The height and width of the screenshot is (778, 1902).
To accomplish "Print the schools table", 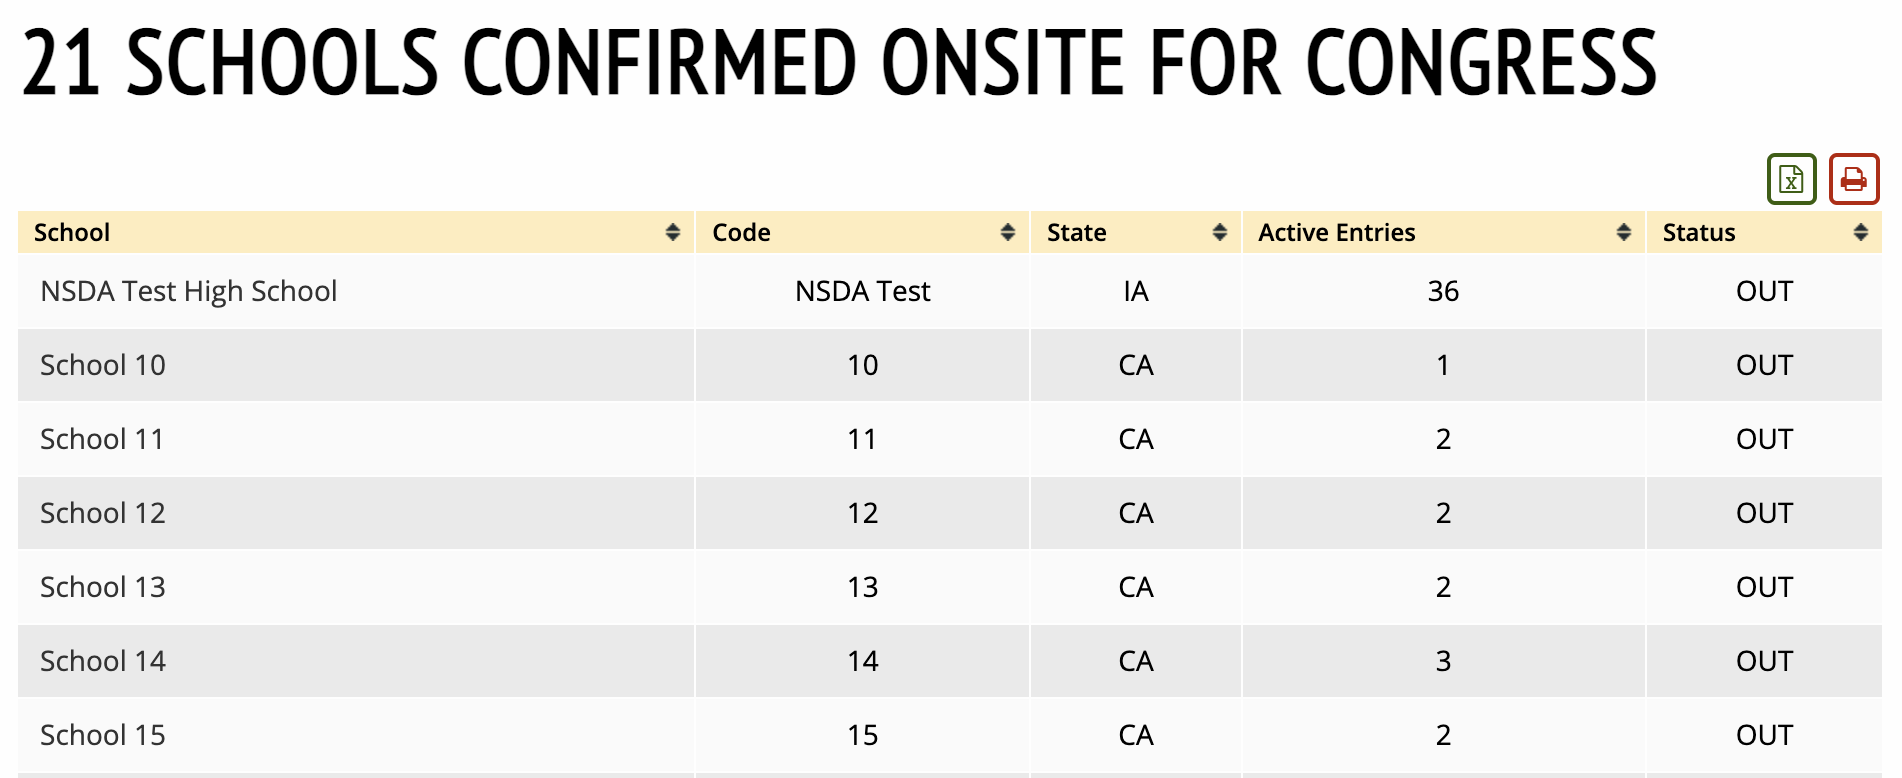I will pos(1853,179).
